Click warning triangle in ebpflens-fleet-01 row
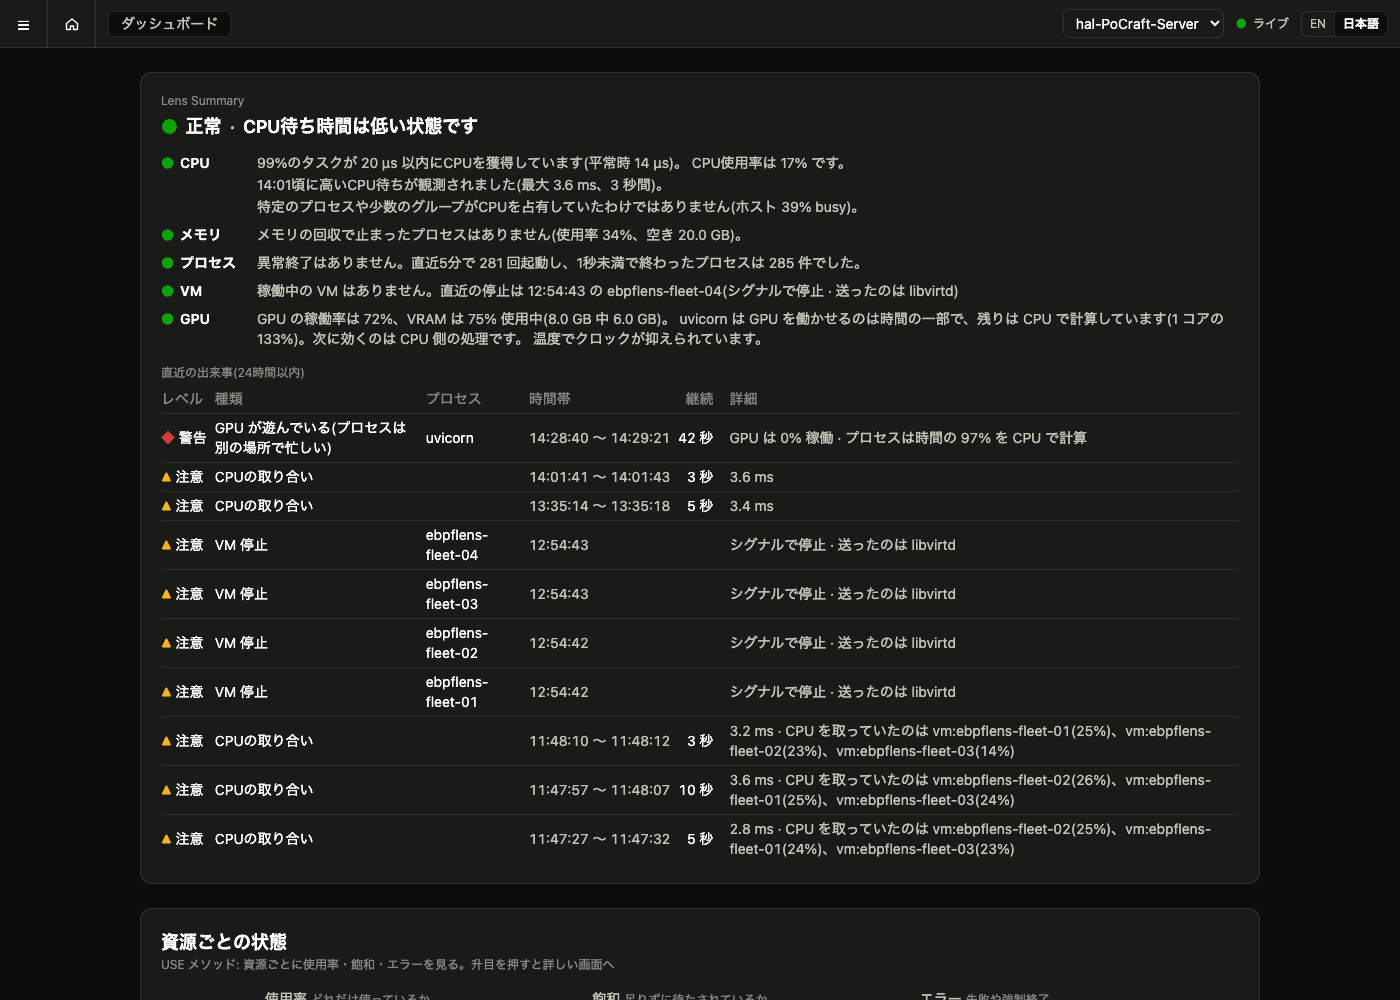 pyautogui.click(x=166, y=692)
